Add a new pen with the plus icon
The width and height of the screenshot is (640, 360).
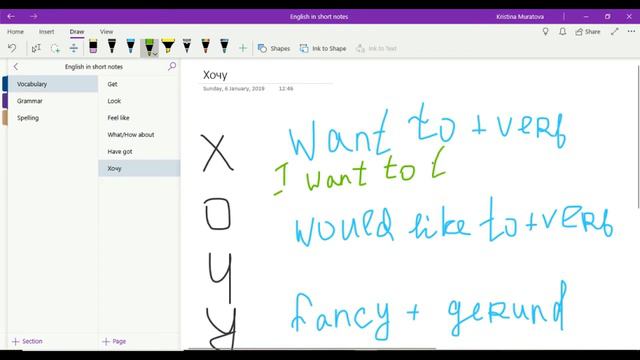tap(243, 48)
